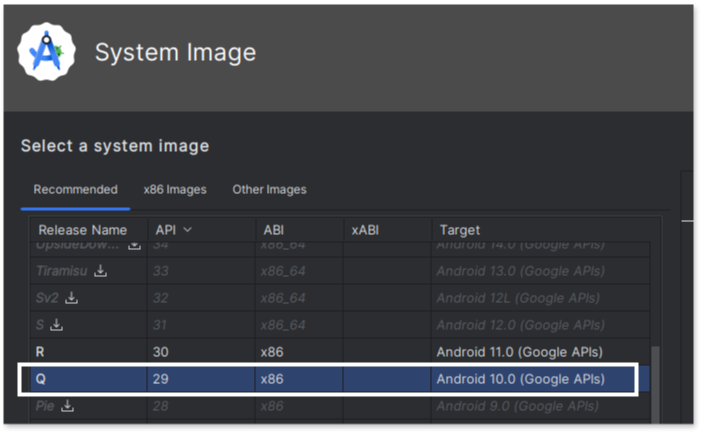Viewport: 701px width, 432px height.
Task: Click API 30 cell in table
Action: point(162,352)
